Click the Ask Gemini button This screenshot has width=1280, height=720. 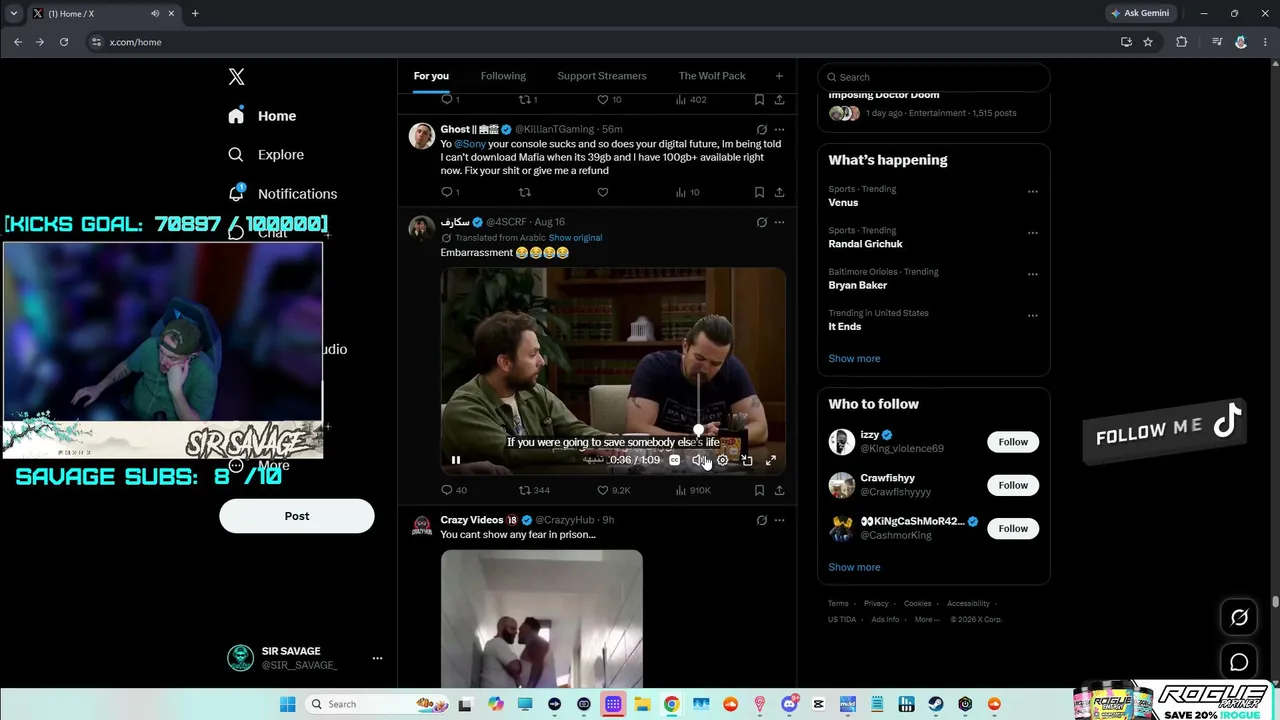tap(1139, 13)
